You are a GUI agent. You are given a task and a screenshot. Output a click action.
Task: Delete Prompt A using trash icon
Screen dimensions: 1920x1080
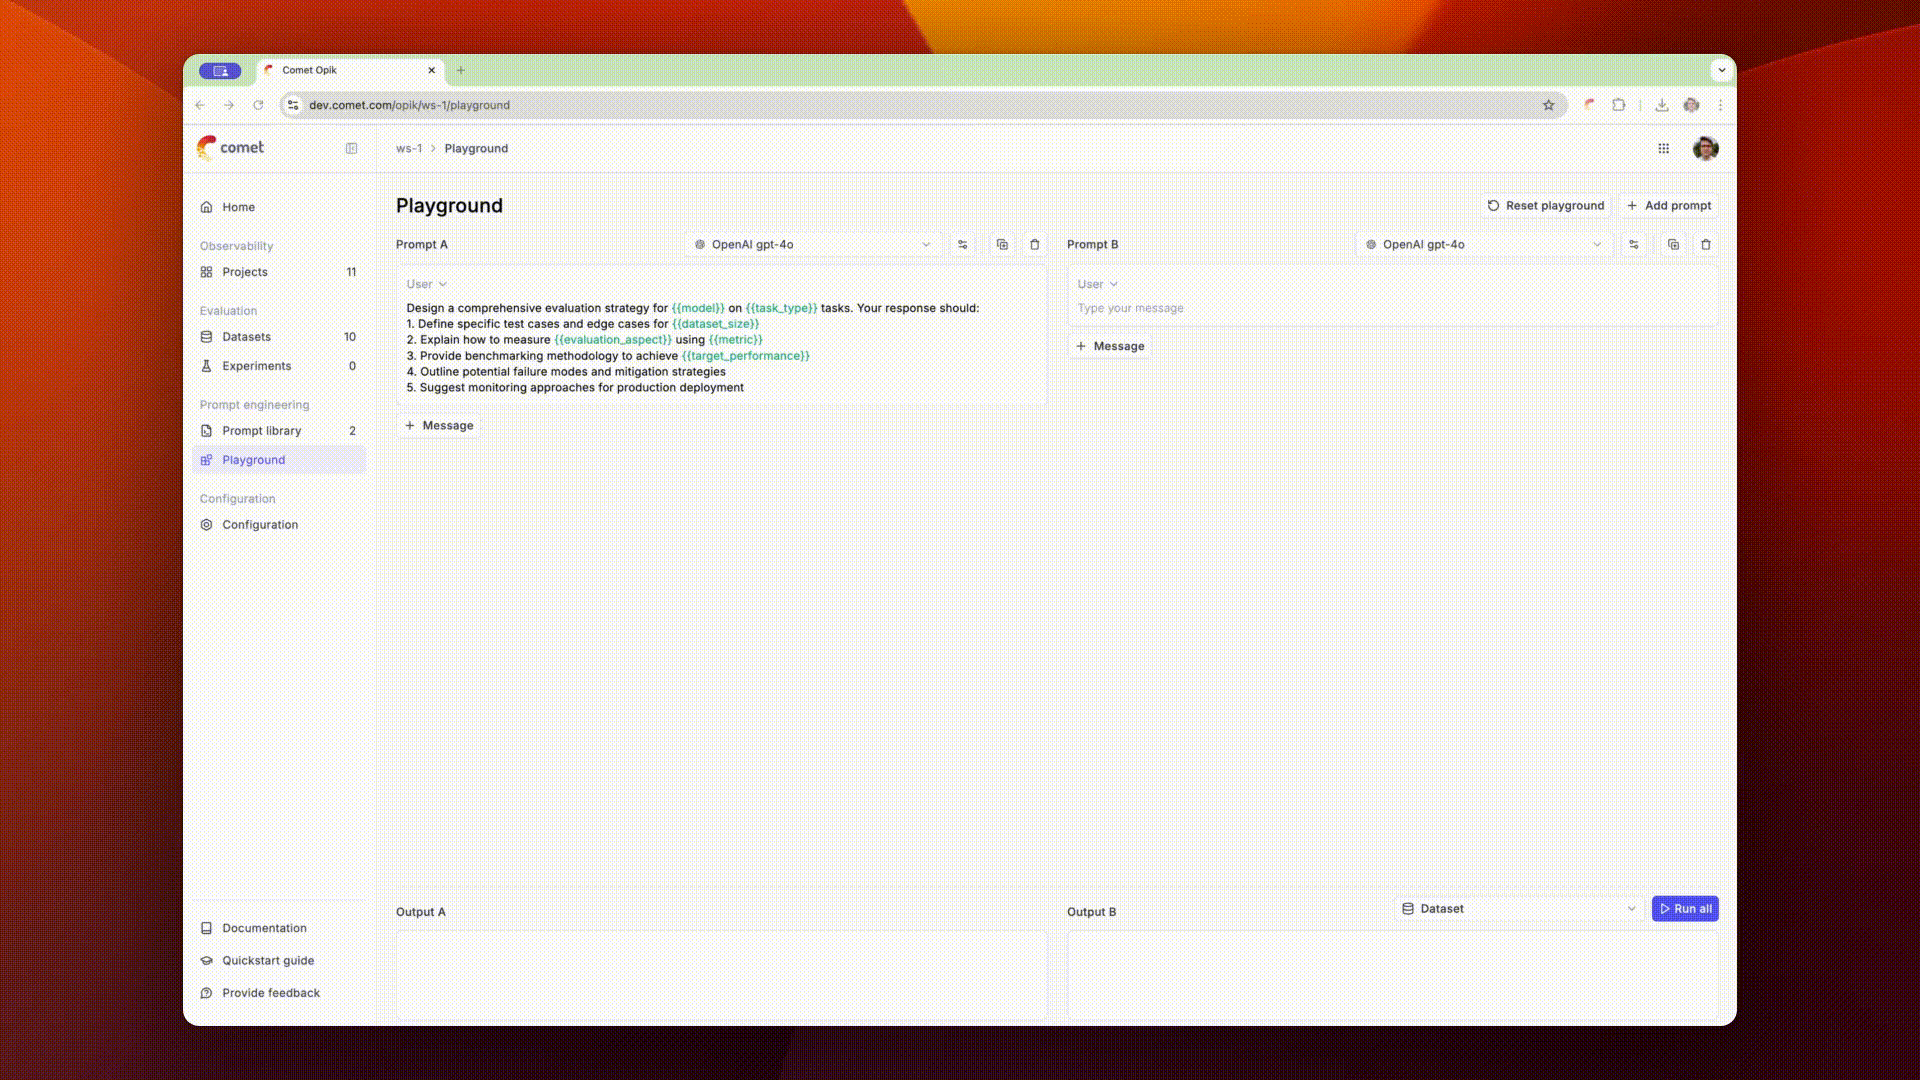click(1035, 245)
